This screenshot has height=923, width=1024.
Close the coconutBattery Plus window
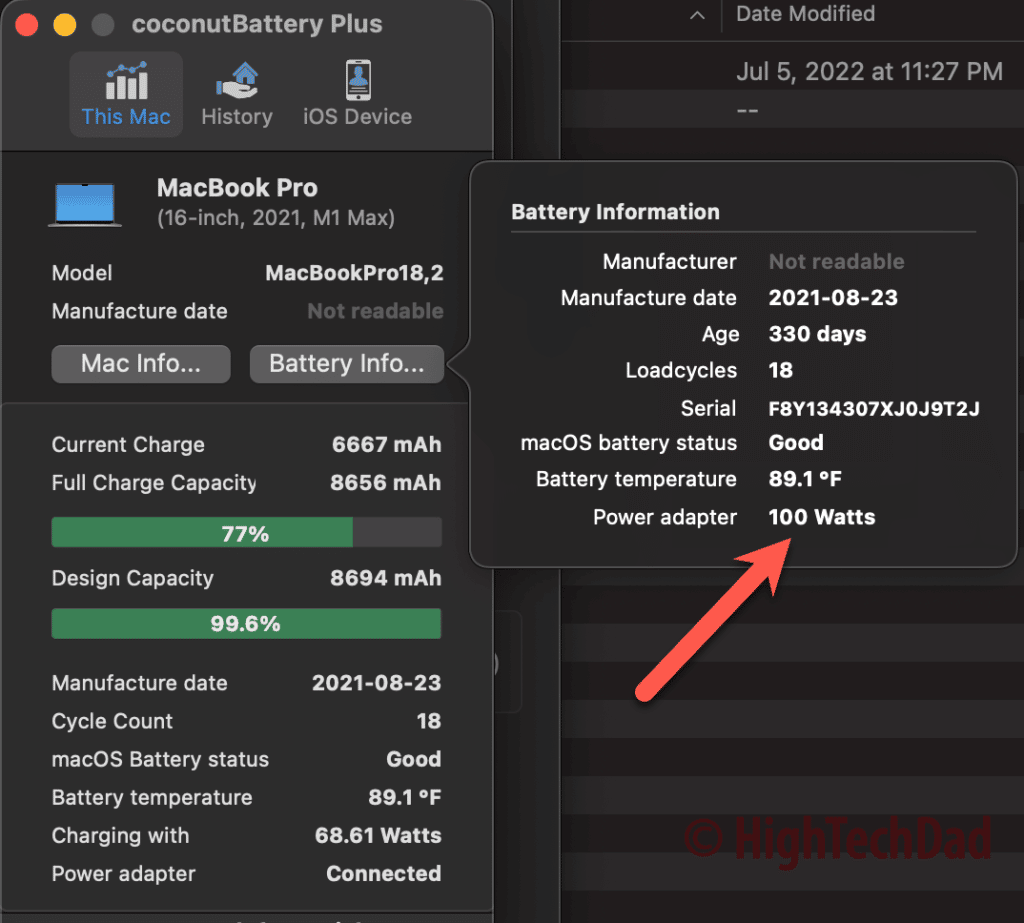click(x=27, y=25)
